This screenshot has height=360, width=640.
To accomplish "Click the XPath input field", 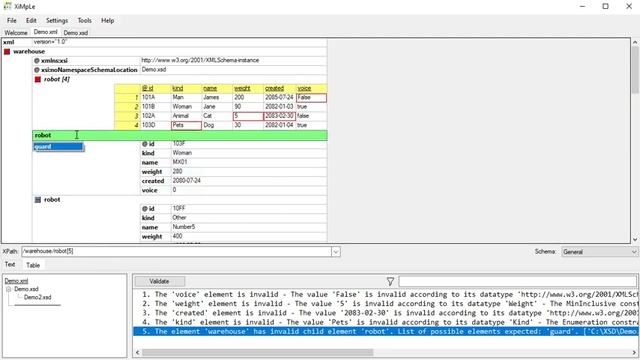I will tap(176, 251).
